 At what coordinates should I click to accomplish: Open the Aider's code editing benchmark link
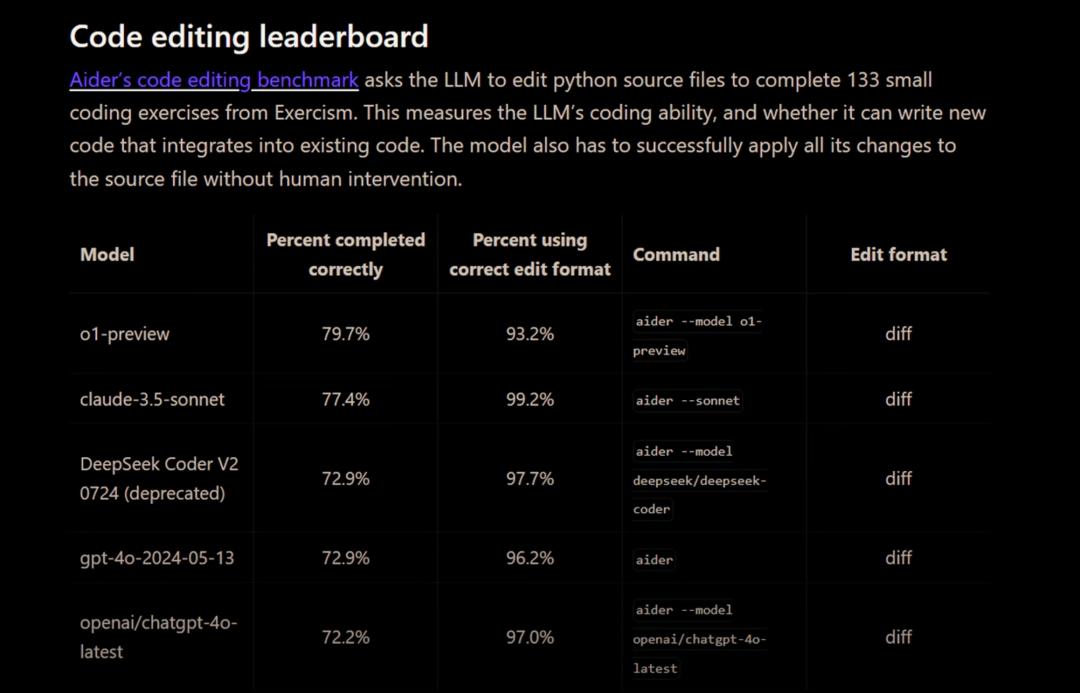coord(213,80)
